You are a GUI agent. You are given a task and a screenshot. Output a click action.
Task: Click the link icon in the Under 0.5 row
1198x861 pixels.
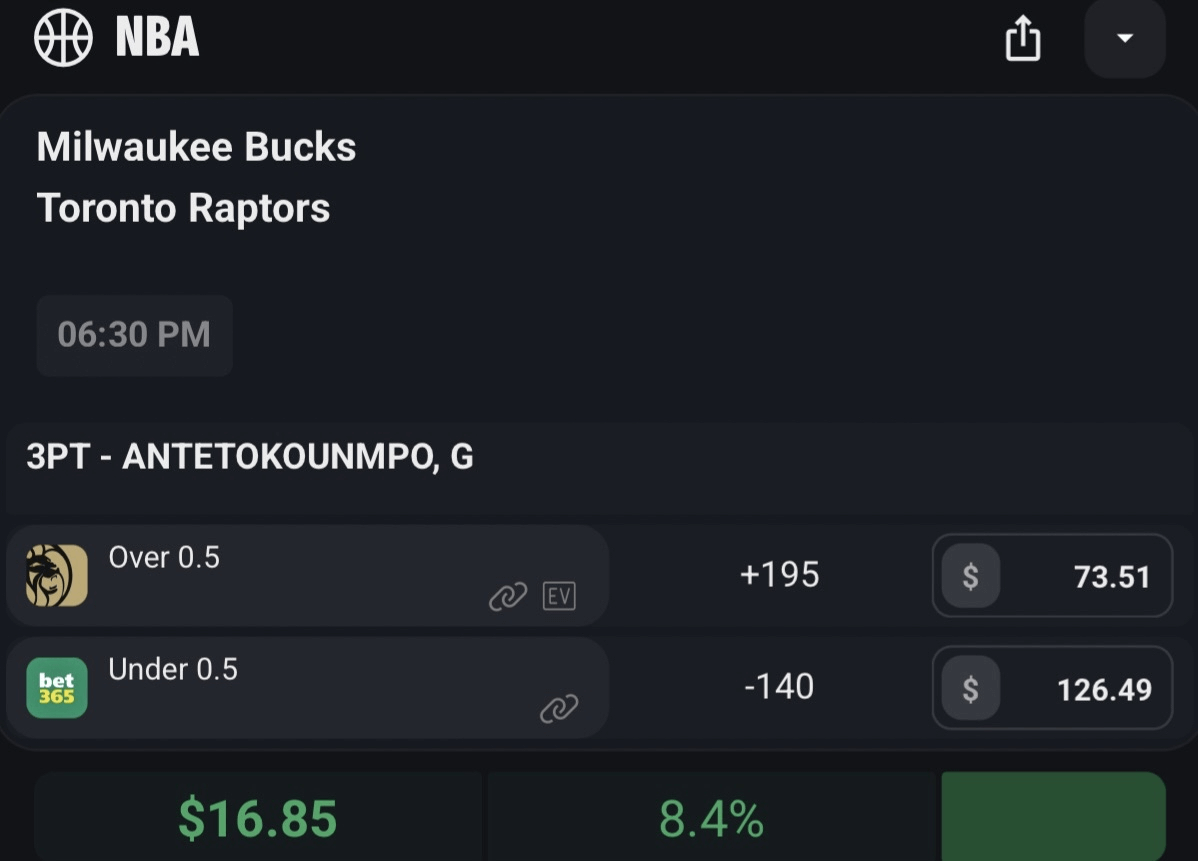click(559, 709)
